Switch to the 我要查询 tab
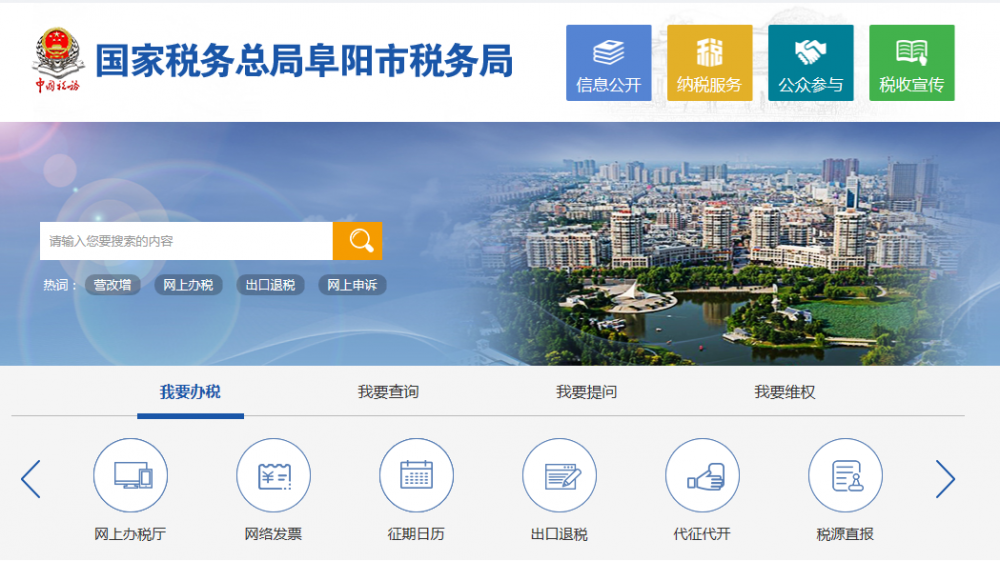Image resolution: width=1000 pixels, height=561 pixels. point(388,392)
